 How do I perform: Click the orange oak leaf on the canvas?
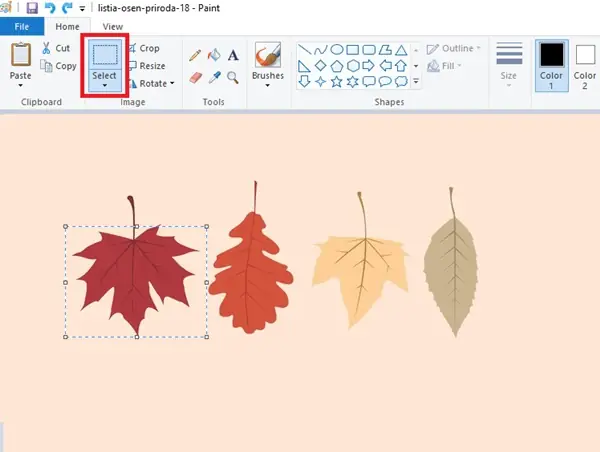251,272
